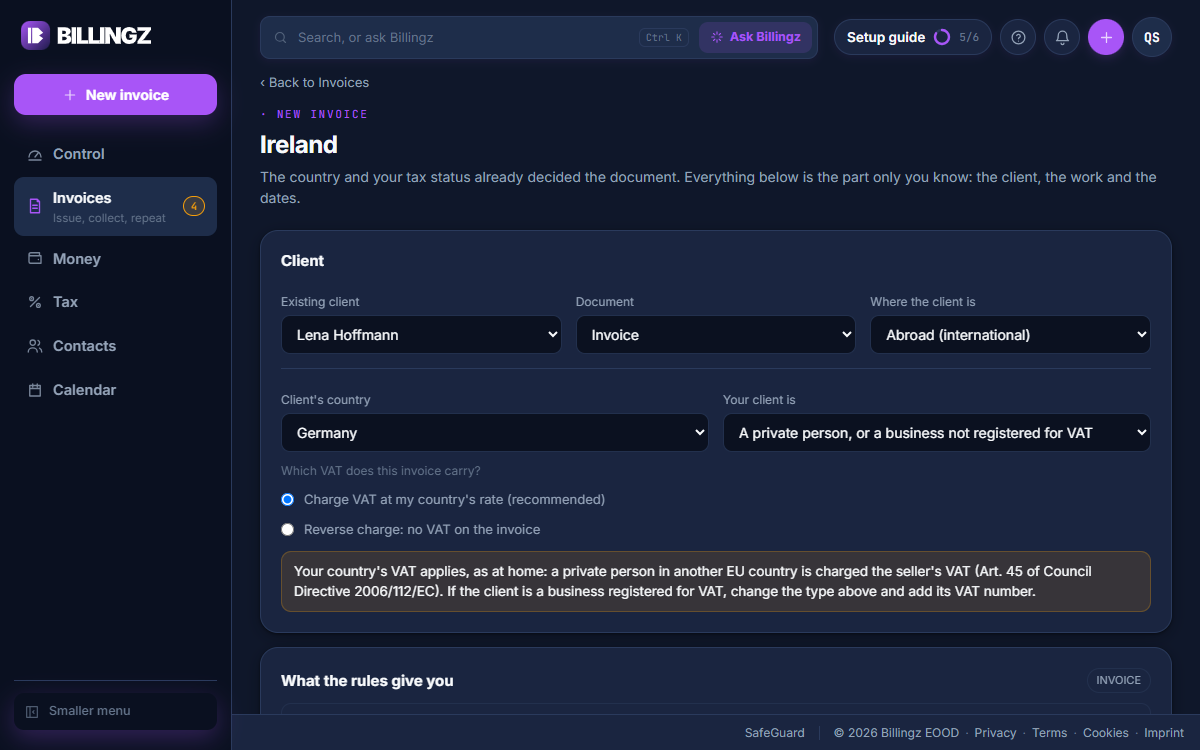
Task: Open the Cookies footer link
Action: click(1106, 733)
